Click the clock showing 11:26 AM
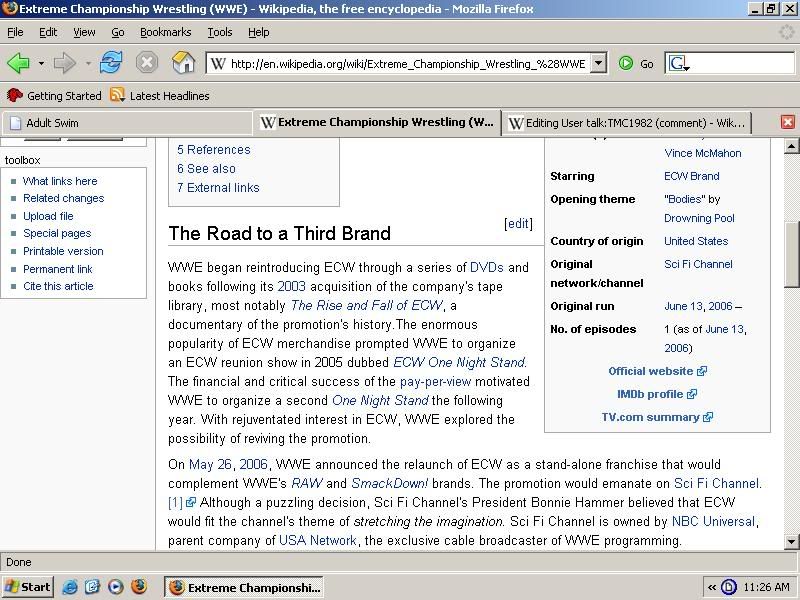Image resolution: width=800 pixels, height=600 pixels. pos(767,588)
